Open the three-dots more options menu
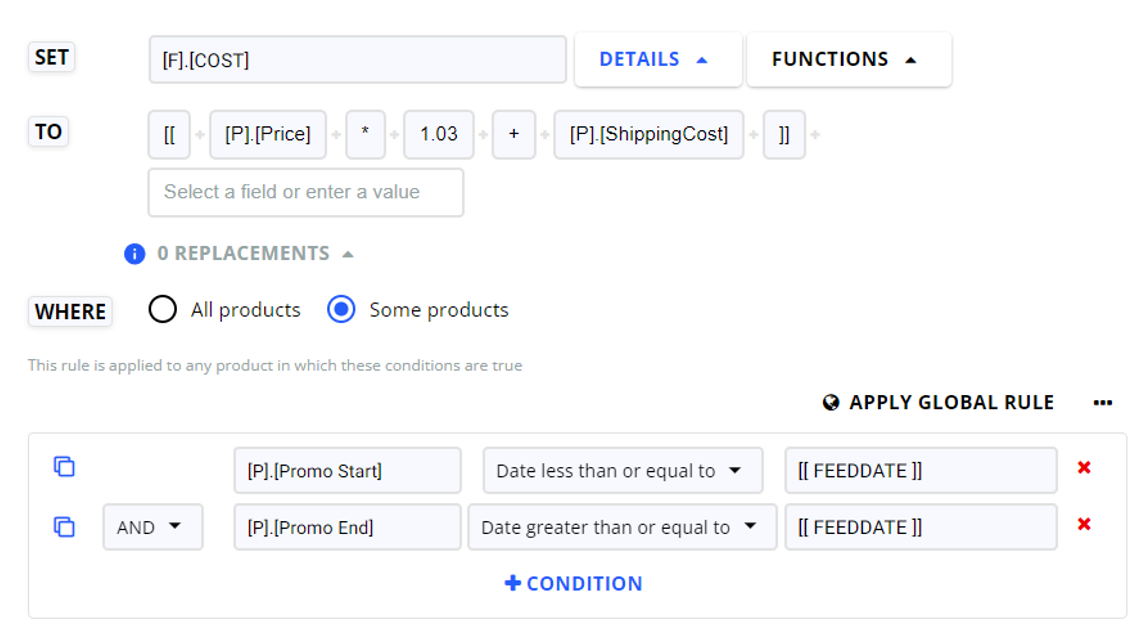This screenshot has width=1136, height=641. pos(1103,403)
